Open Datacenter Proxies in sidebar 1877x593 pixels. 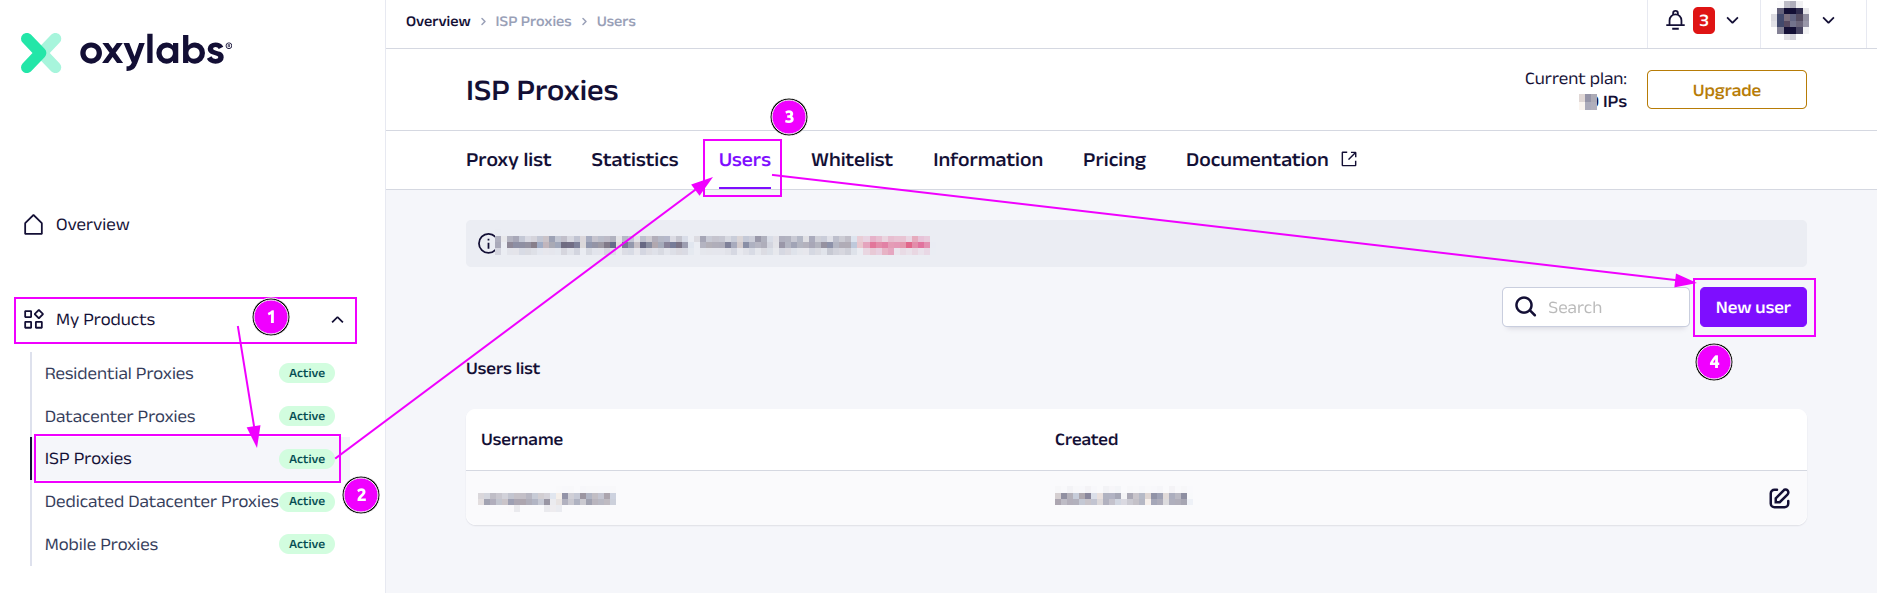coord(120,416)
